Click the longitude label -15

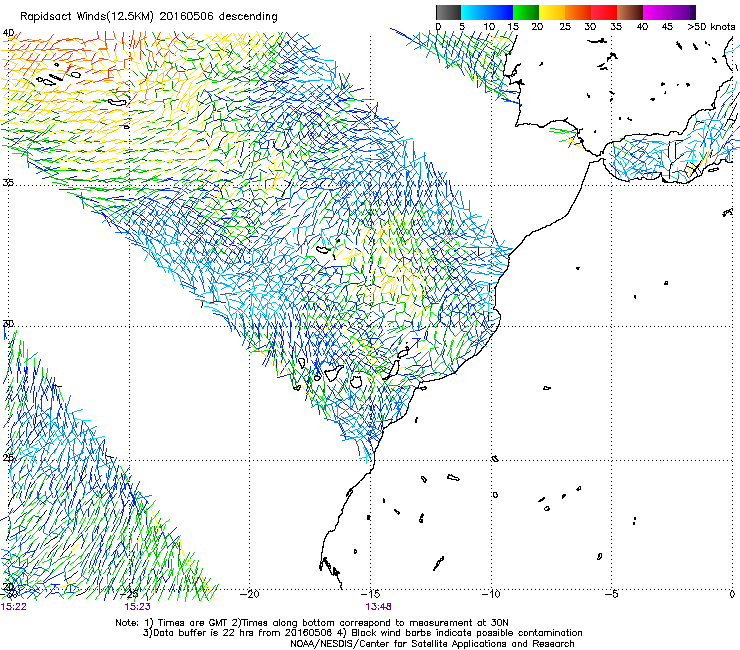pyautogui.click(x=370, y=594)
